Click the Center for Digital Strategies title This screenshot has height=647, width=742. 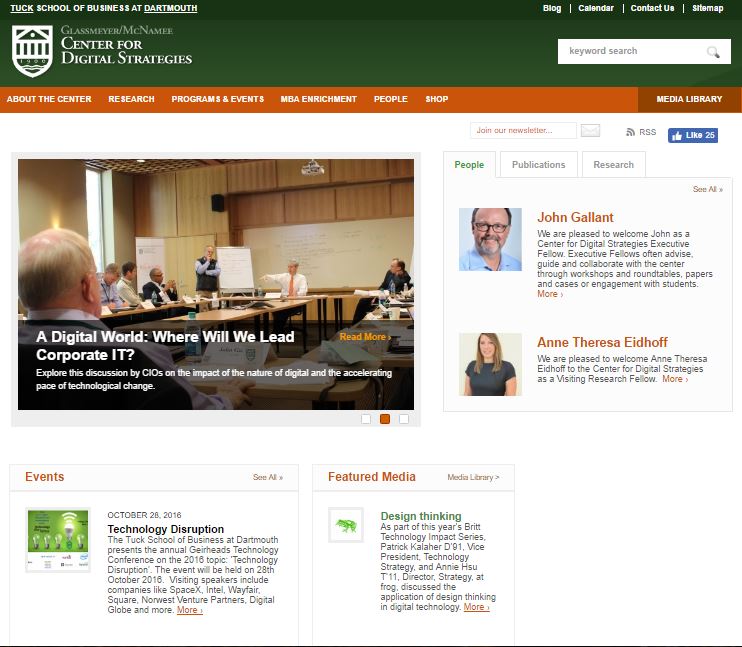click(x=126, y=51)
